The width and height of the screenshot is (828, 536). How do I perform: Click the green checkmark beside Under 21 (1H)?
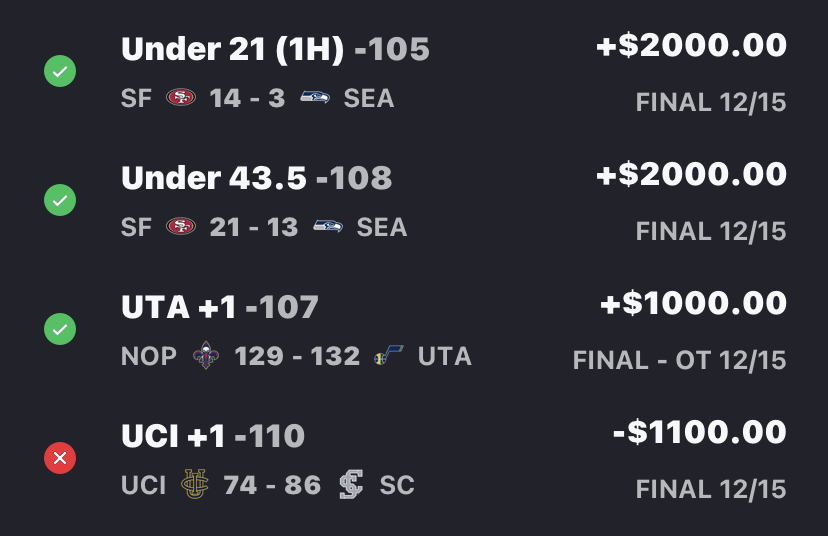coord(60,72)
